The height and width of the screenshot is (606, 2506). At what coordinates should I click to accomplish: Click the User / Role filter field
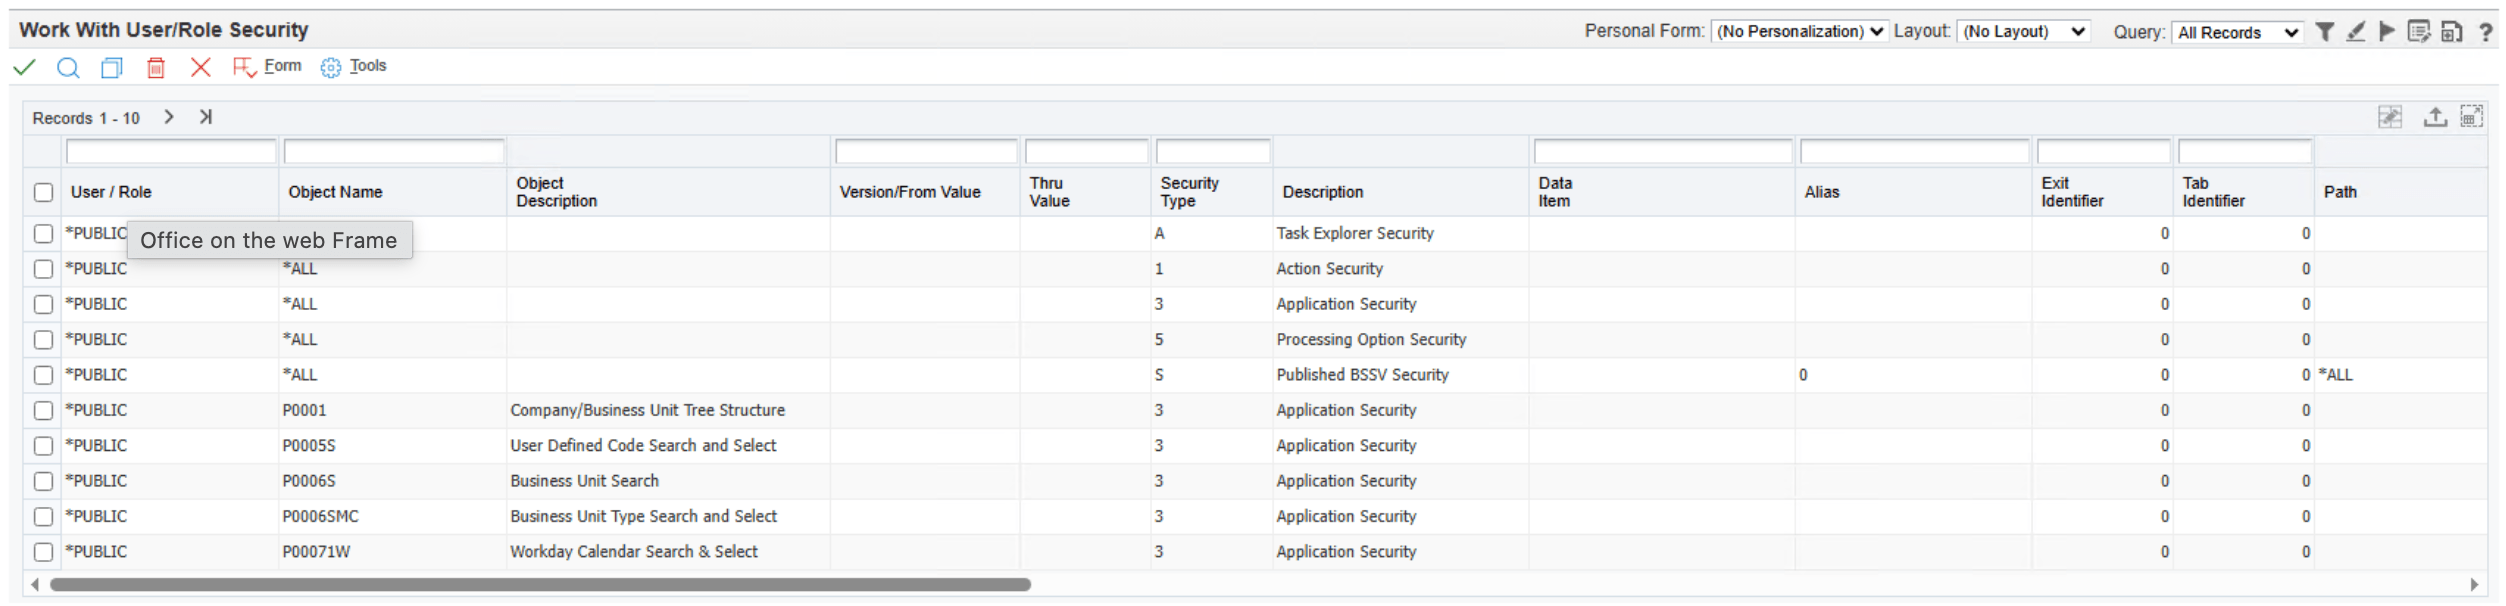(171, 152)
